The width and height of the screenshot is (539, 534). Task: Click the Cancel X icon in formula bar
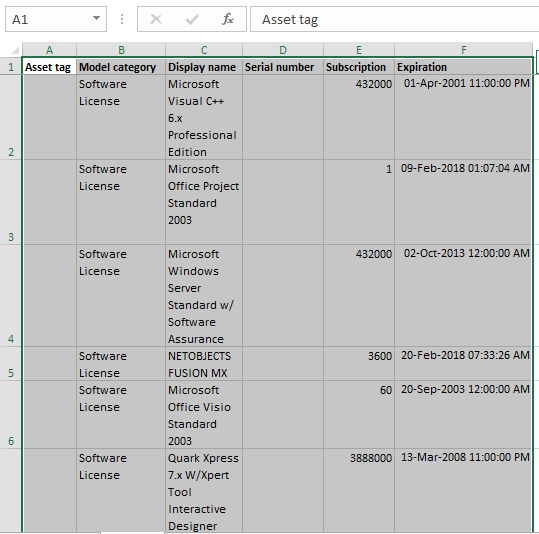coord(156,19)
